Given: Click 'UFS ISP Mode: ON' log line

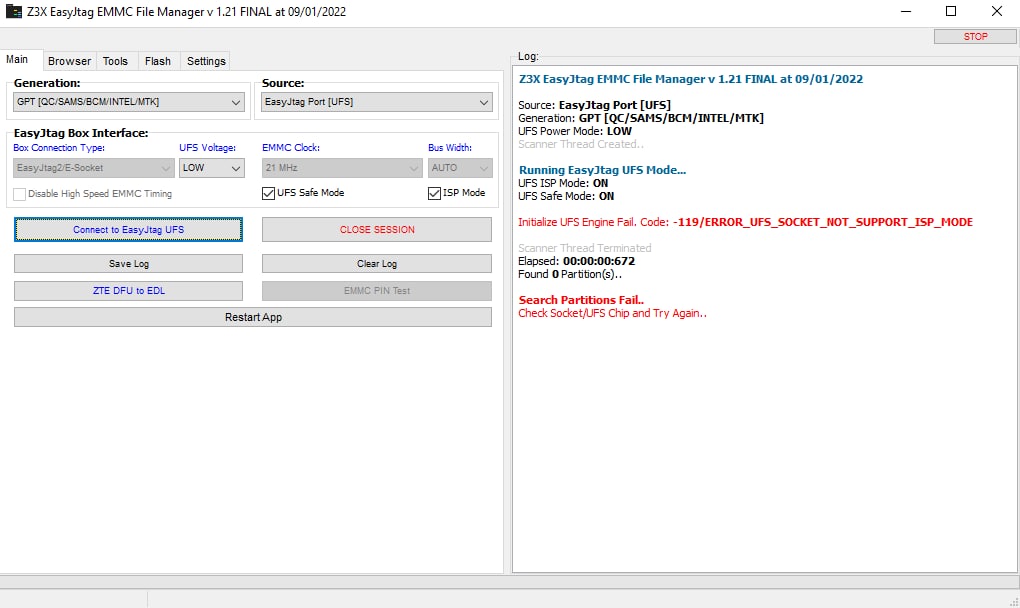Looking at the screenshot, I should (x=563, y=183).
